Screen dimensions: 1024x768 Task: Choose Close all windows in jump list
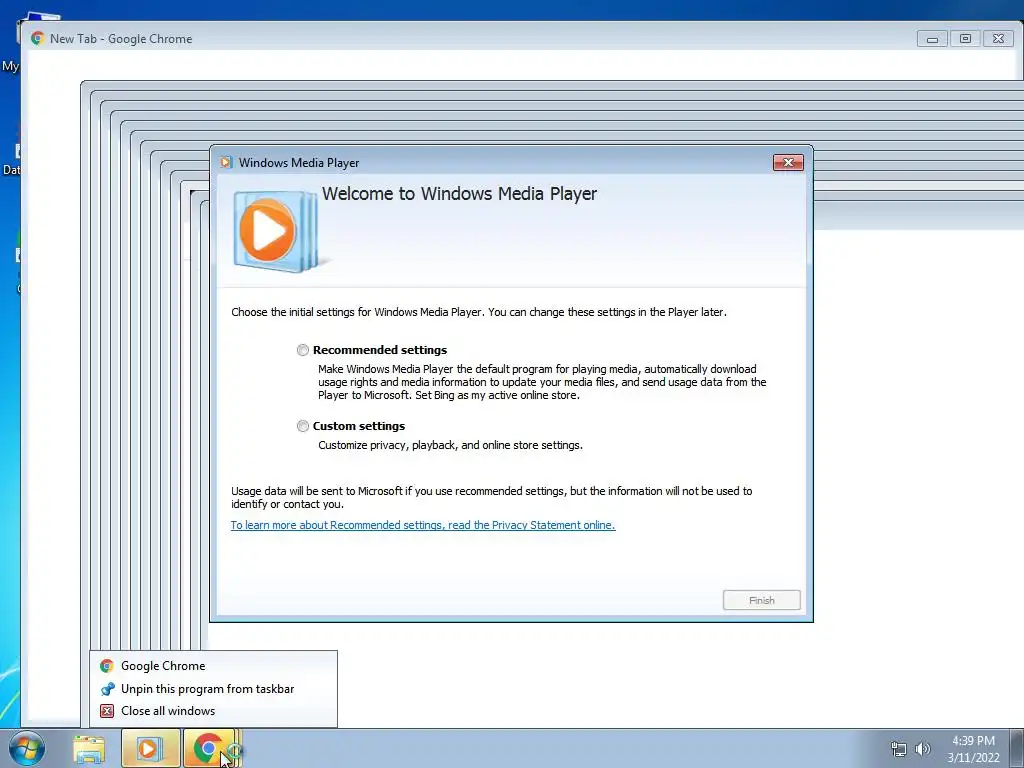pos(214,711)
